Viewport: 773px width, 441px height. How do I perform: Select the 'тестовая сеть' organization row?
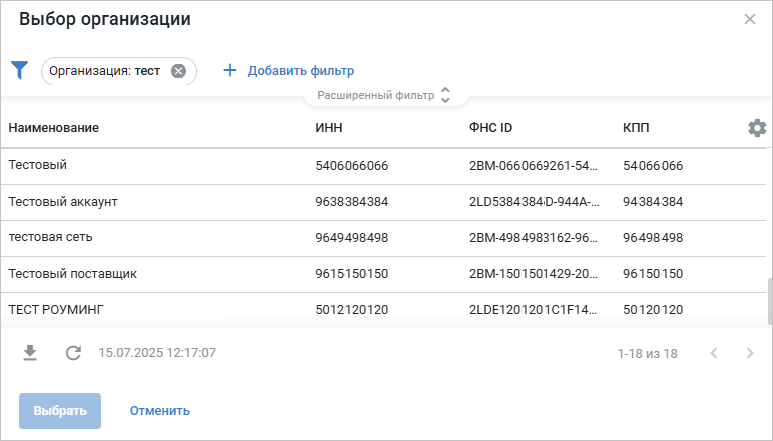(57, 238)
